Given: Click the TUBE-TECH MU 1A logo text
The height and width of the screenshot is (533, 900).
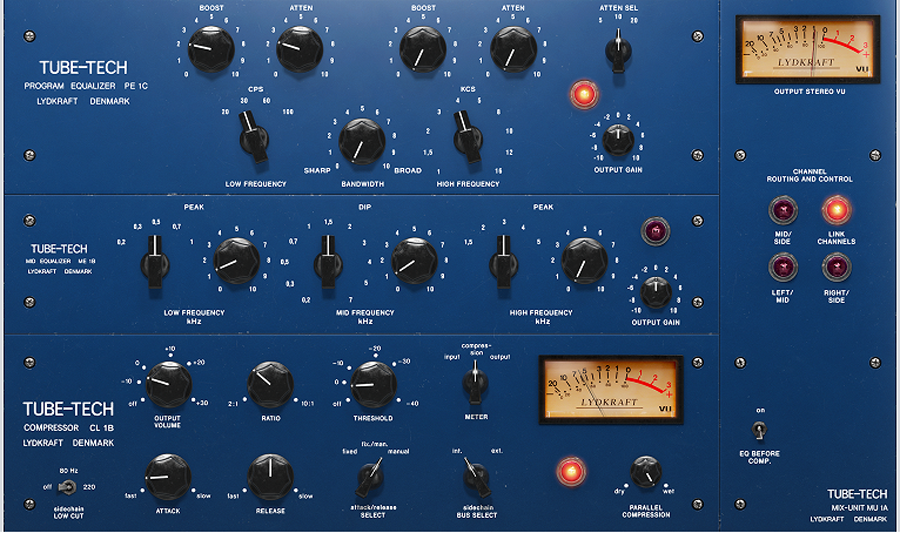Looking at the screenshot, I should point(857,494).
